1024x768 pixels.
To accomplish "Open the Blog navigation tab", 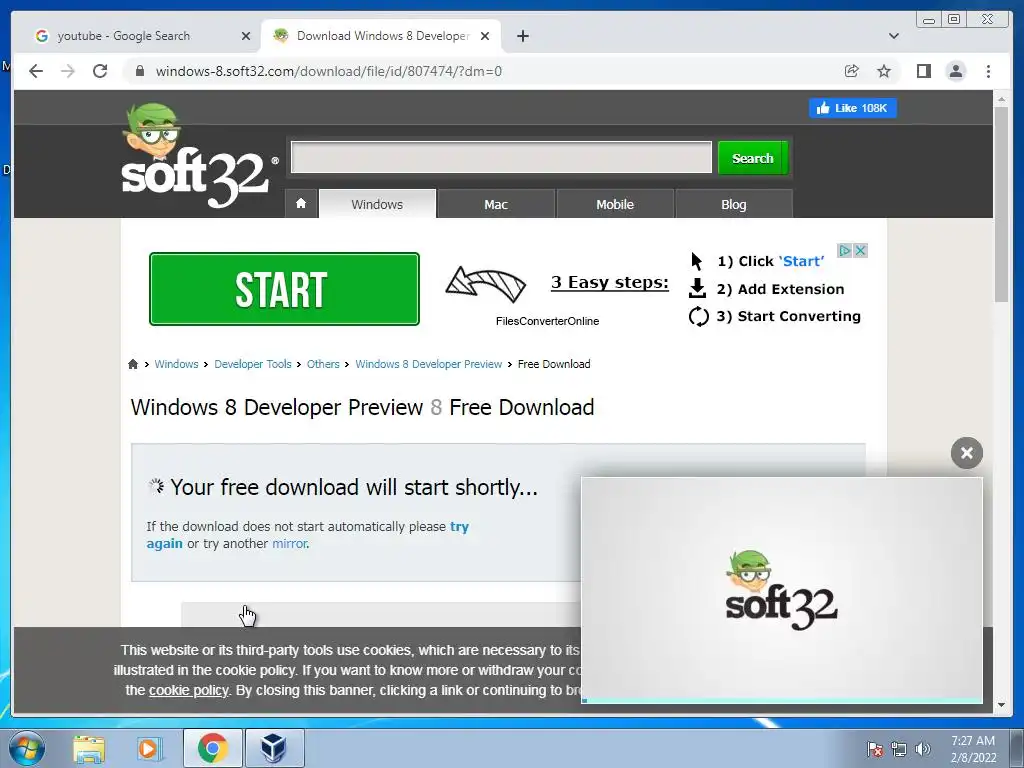I will 733,204.
